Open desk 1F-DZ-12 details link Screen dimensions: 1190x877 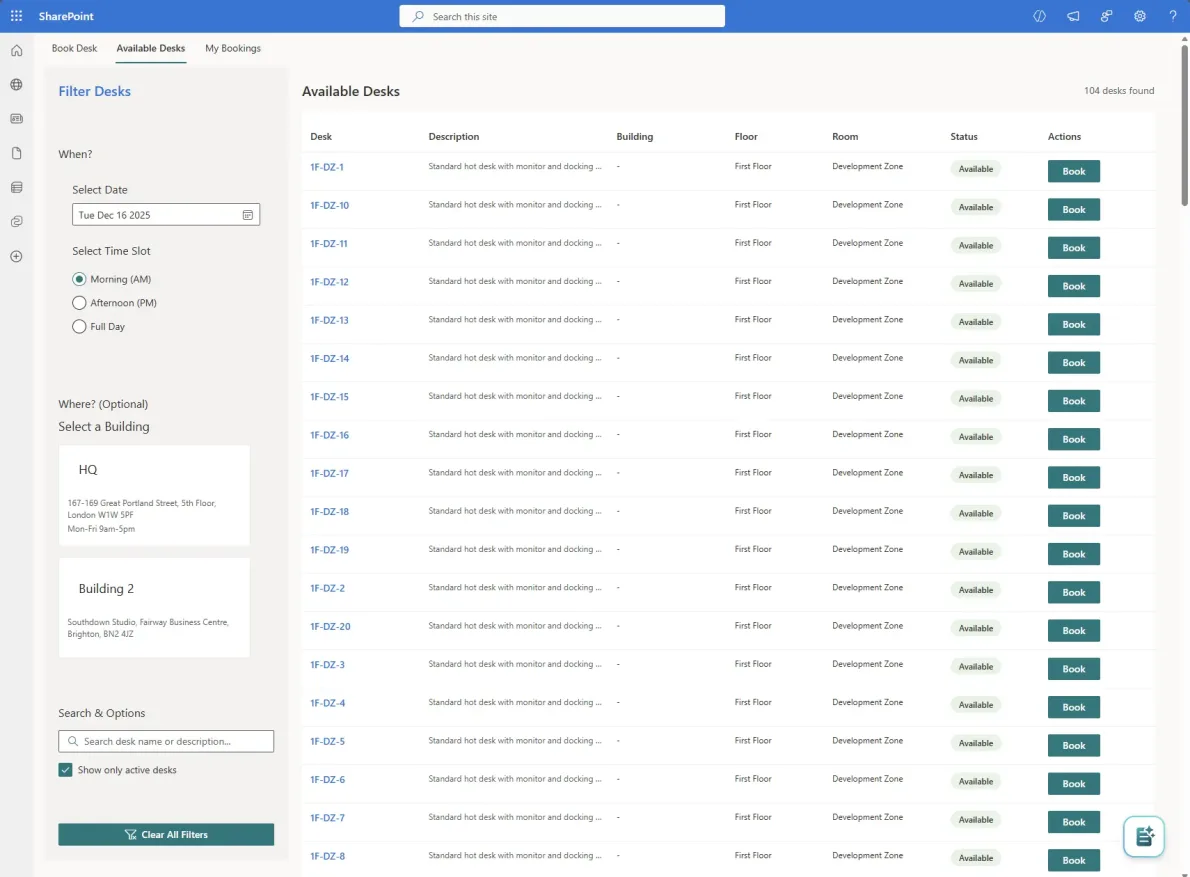tap(329, 281)
